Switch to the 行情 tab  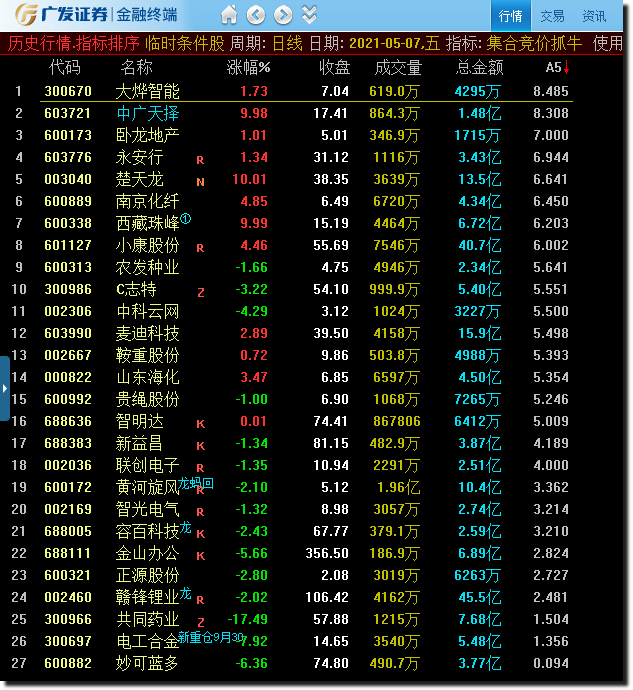[510, 16]
